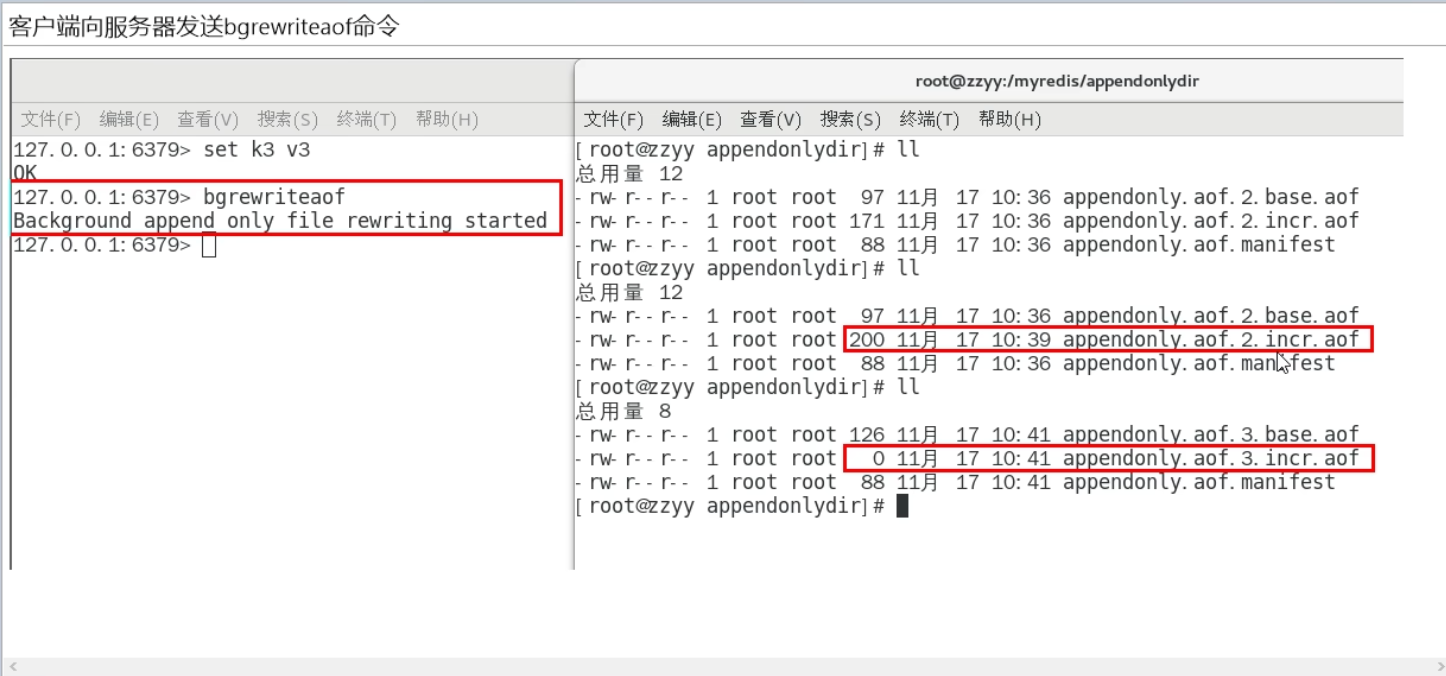Click the 171-byte appendonly.aof.2.incr.aof row
Image resolution: width=1446 pixels, height=676 pixels.
(968, 221)
